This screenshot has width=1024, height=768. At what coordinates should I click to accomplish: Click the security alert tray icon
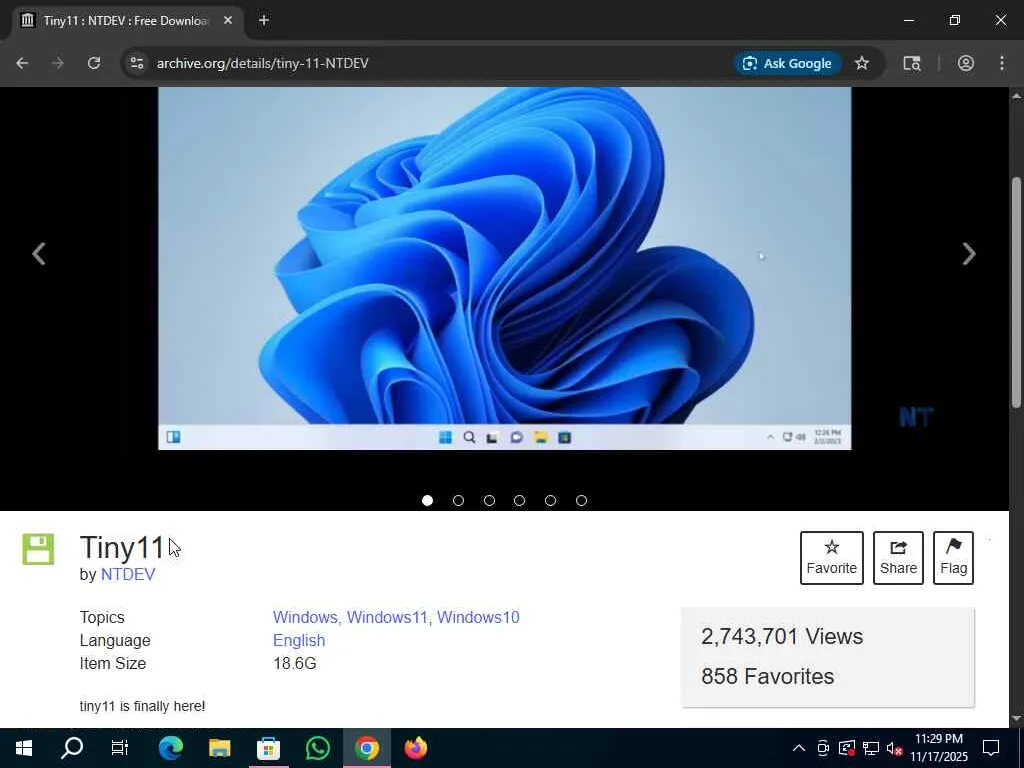tap(847, 748)
